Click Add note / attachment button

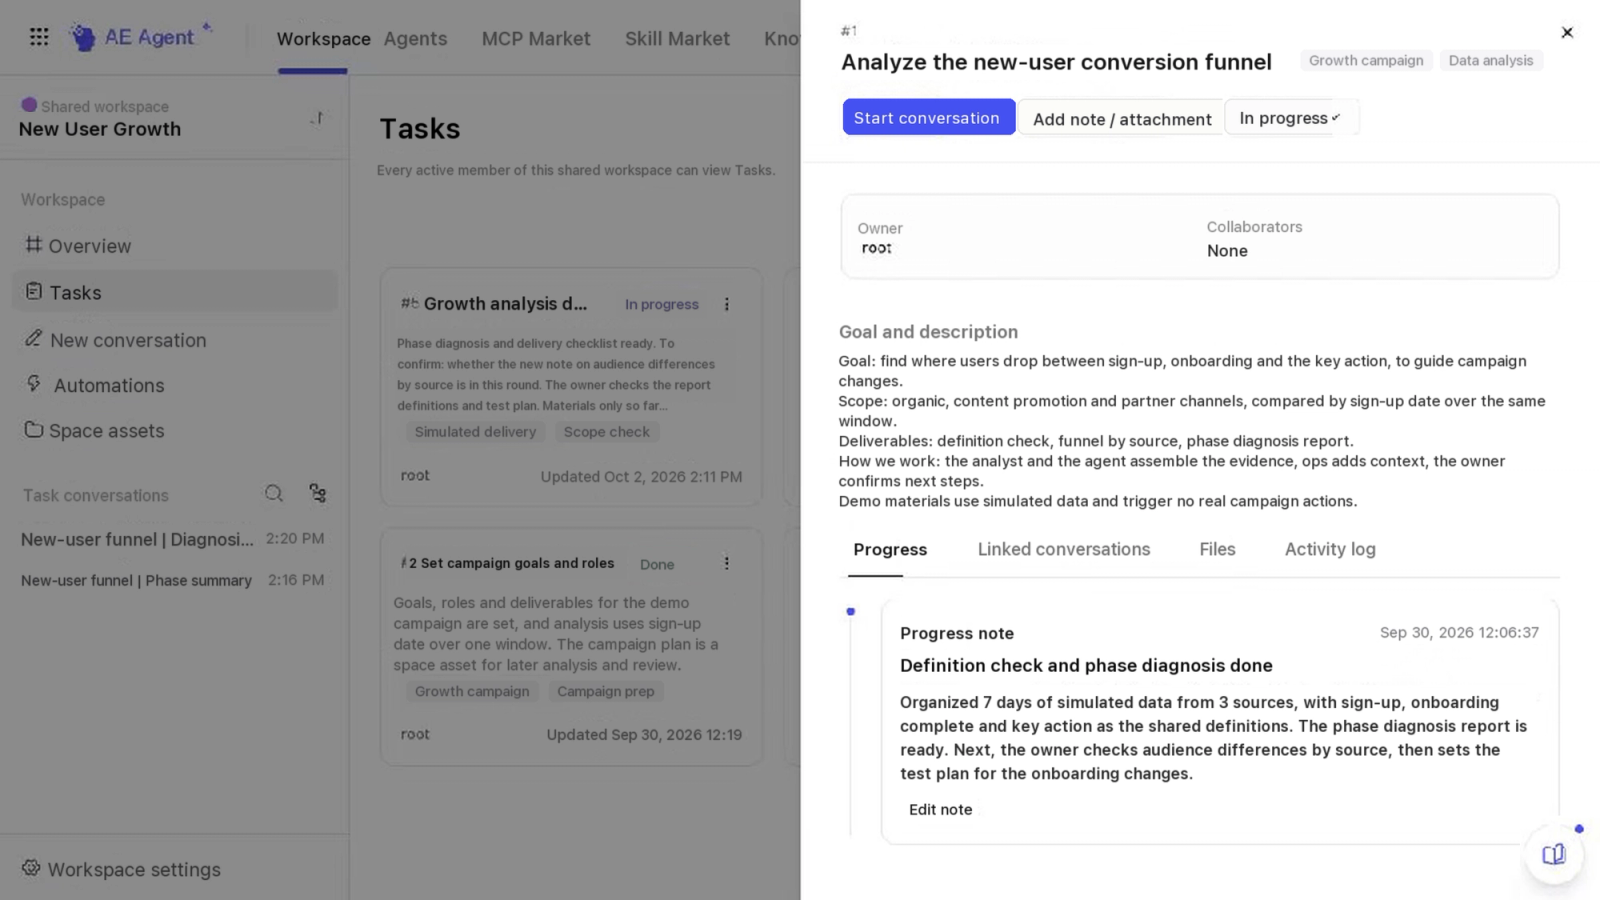click(1121, 119)
